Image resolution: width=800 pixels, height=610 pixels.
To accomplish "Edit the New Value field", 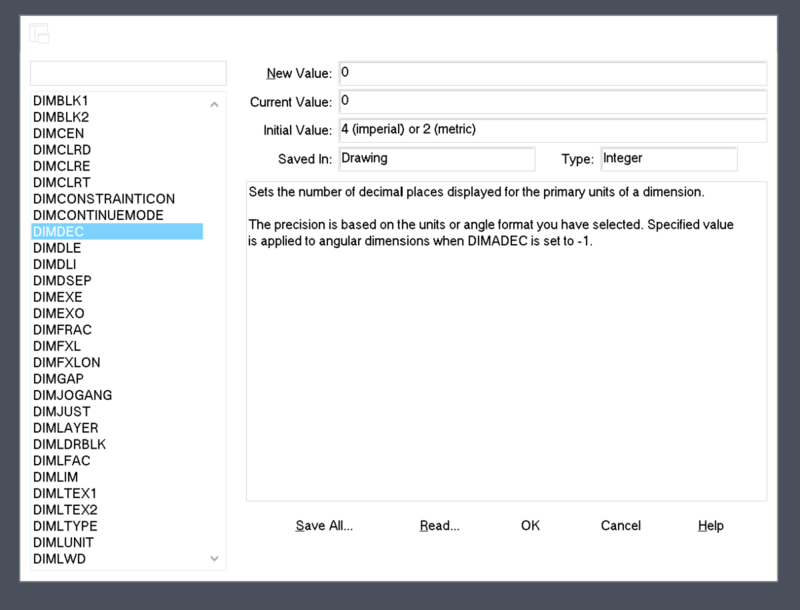I will pyautogui.click(x=552, y=73).
